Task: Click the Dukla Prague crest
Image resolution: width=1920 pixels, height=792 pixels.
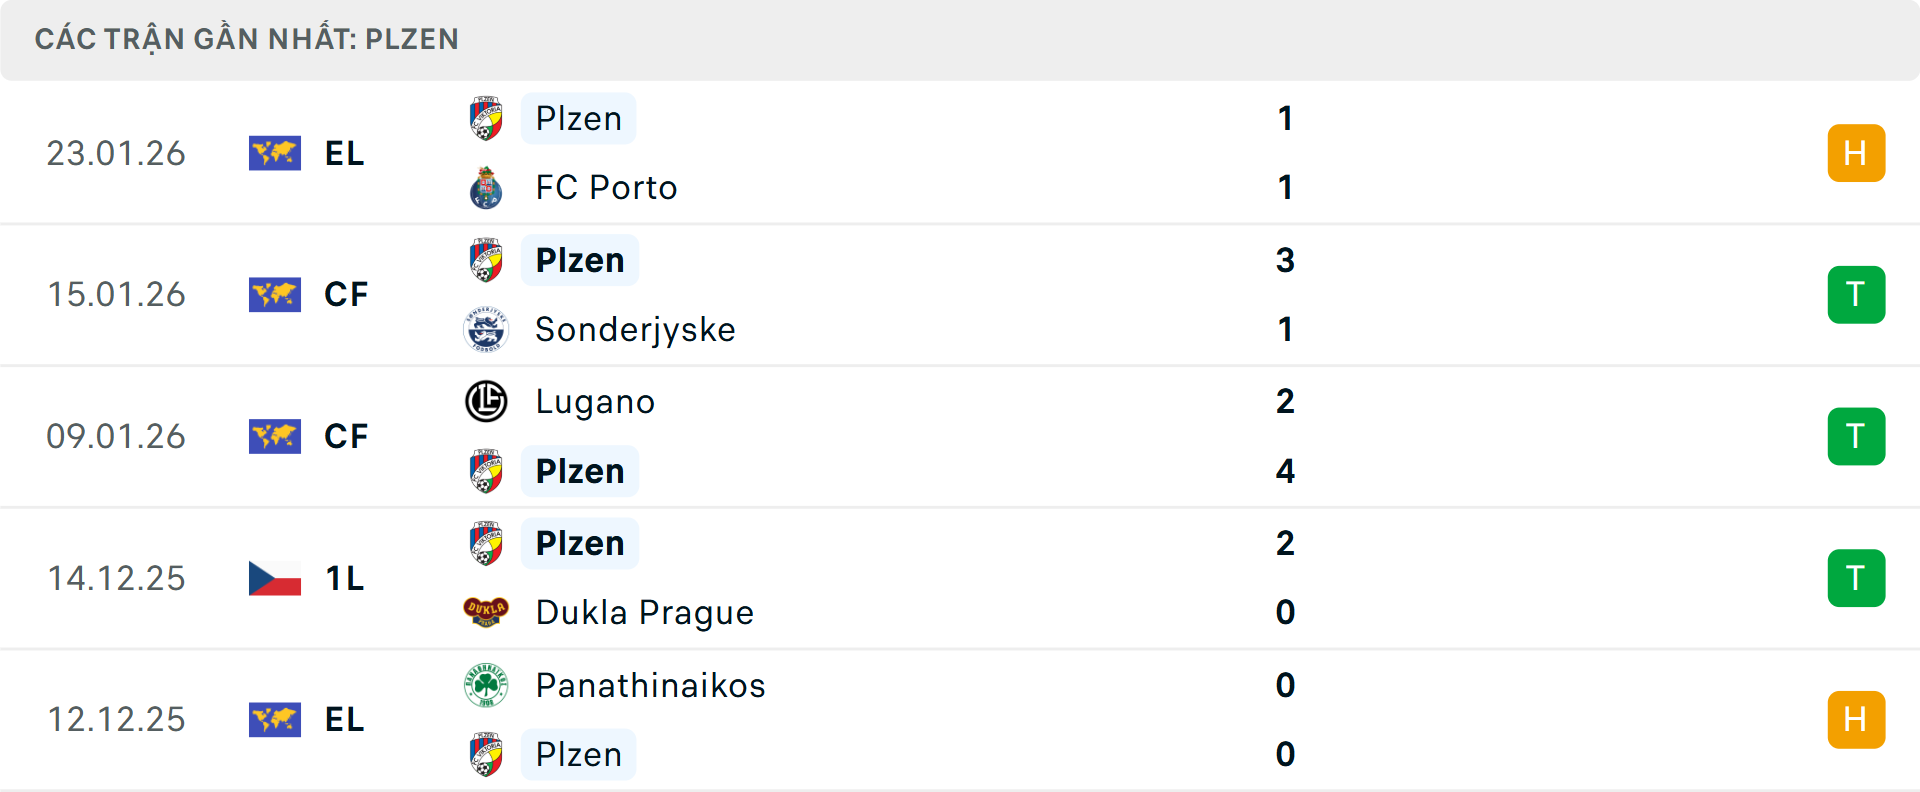Action: 487,613
